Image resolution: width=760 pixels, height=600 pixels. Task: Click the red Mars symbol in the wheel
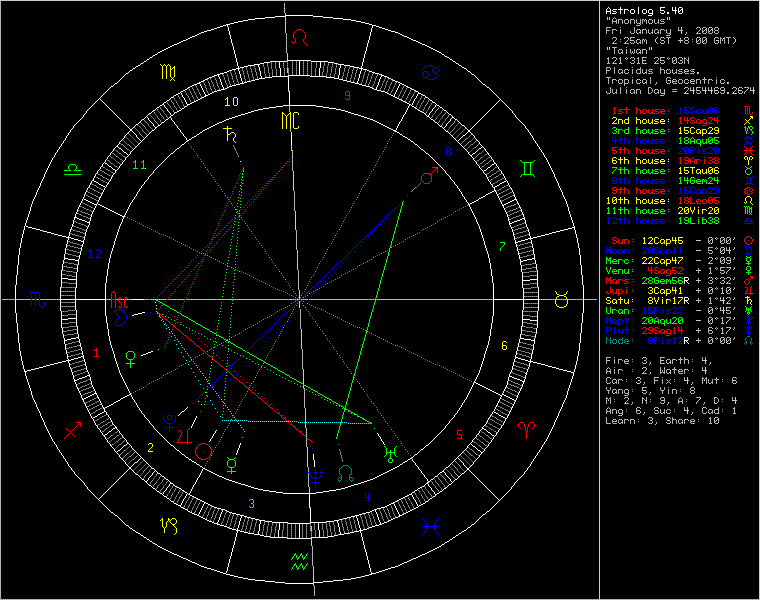point(429,176)
